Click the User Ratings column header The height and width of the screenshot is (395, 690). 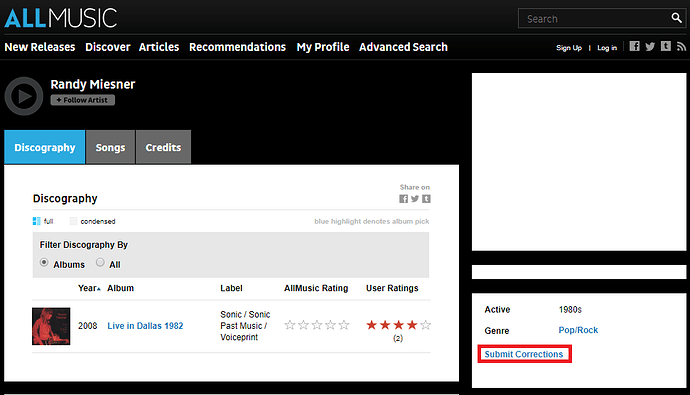[392, 288]
